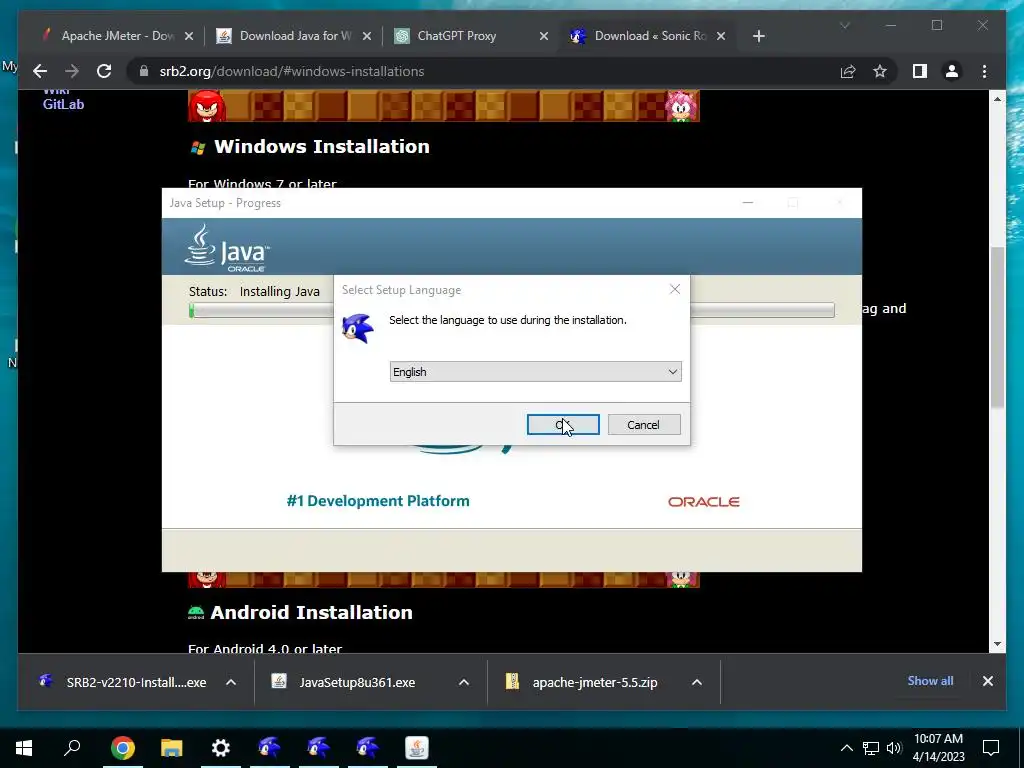Reload the srb2.org page
This screenshot has height=768, width=1024.
pos(104,71)
